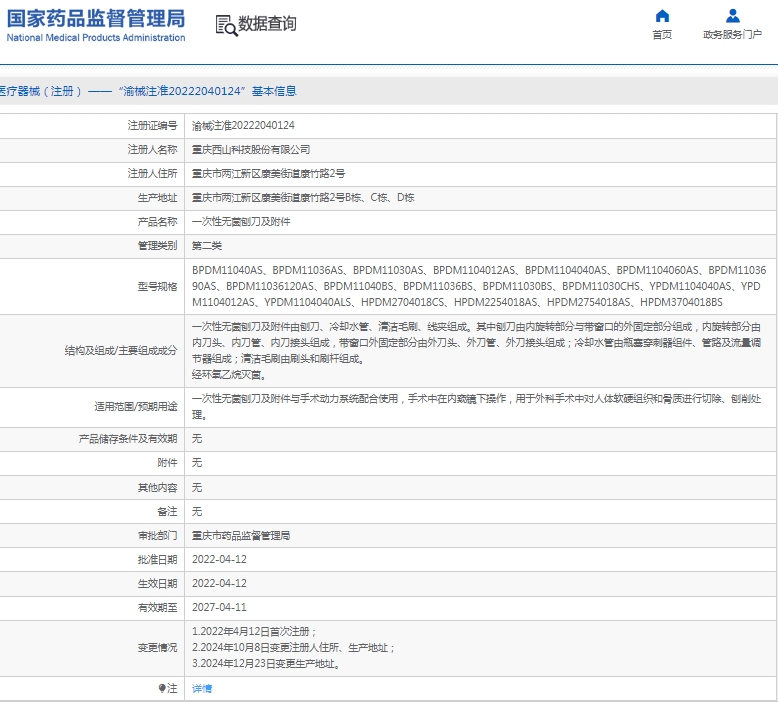Click the 适用范围/预期用途 label
The width and height of the screenshot is (778, 705).
pos(135,406)
